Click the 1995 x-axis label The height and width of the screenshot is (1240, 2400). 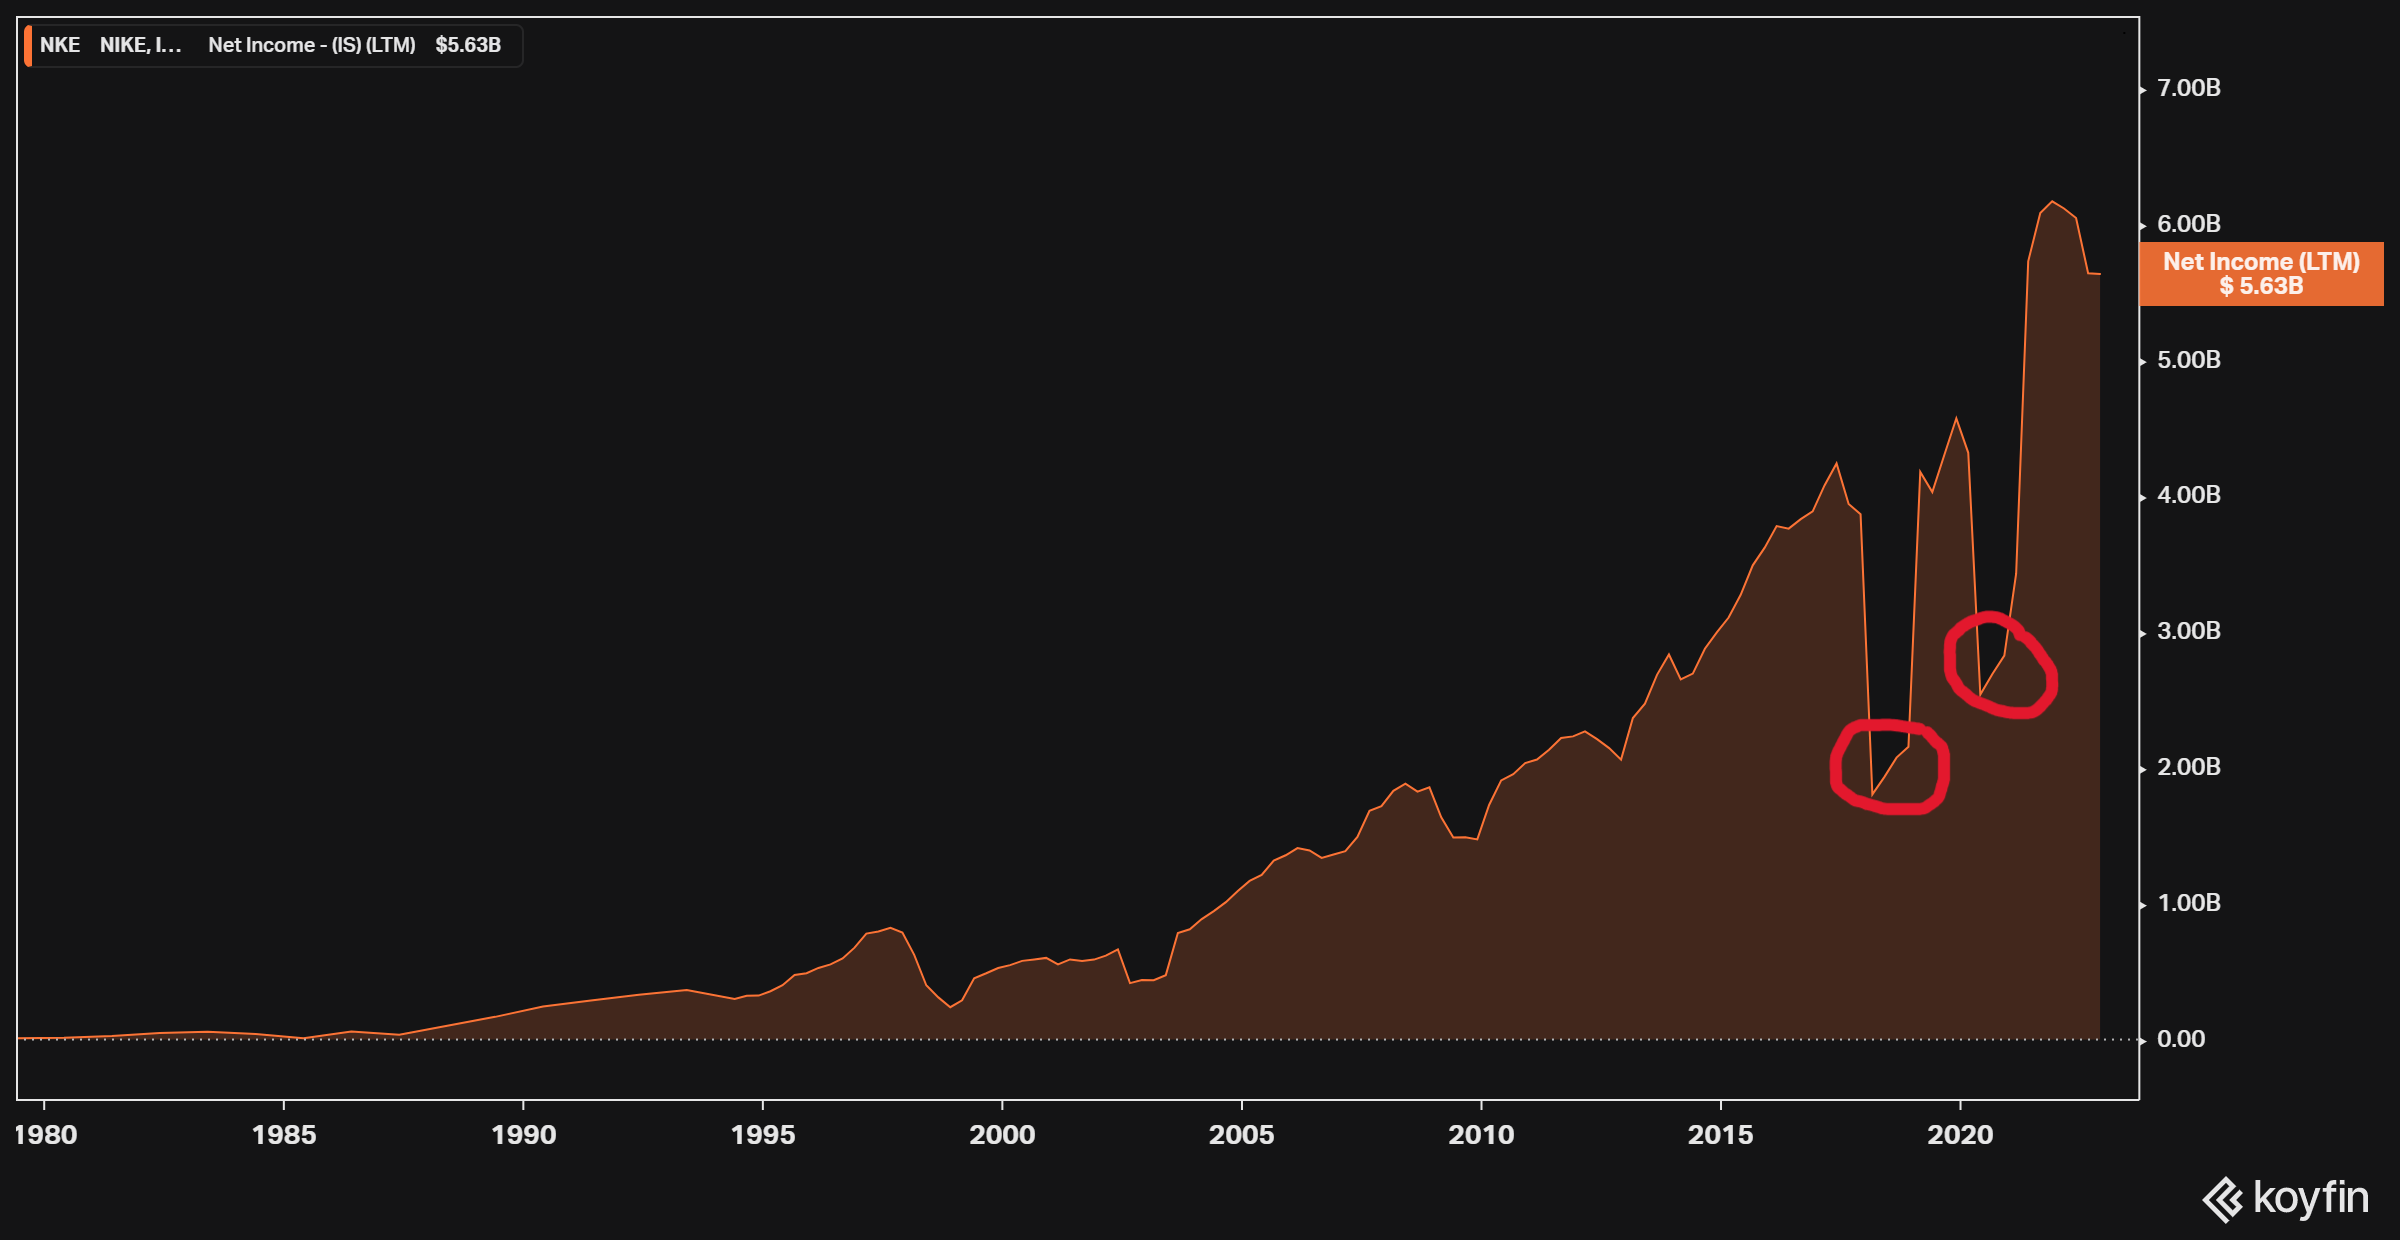[763, 1135]
